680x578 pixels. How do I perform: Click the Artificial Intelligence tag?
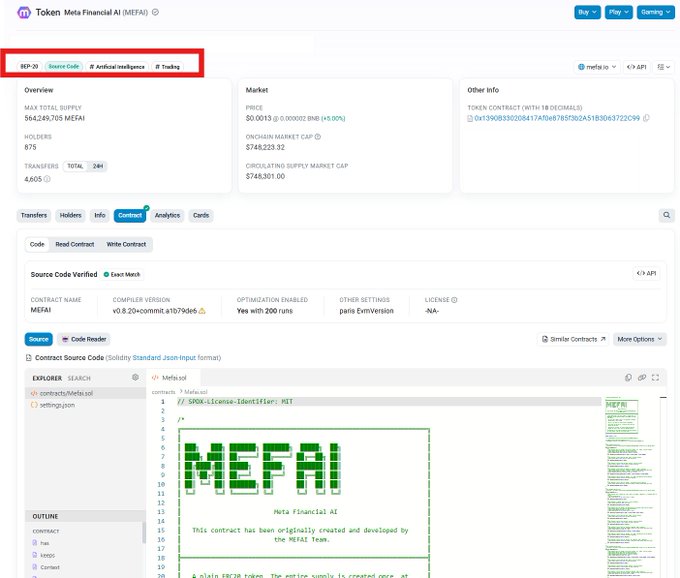click(x=117, y=67)
